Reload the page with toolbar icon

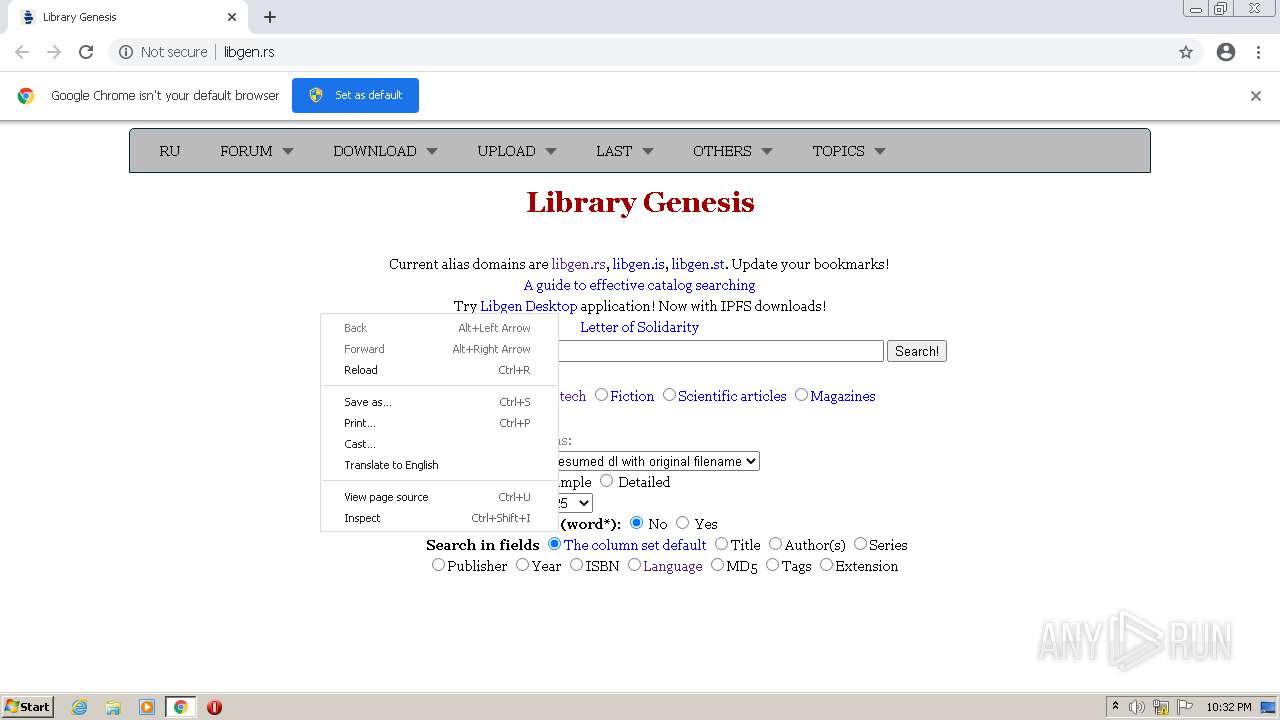86,52
